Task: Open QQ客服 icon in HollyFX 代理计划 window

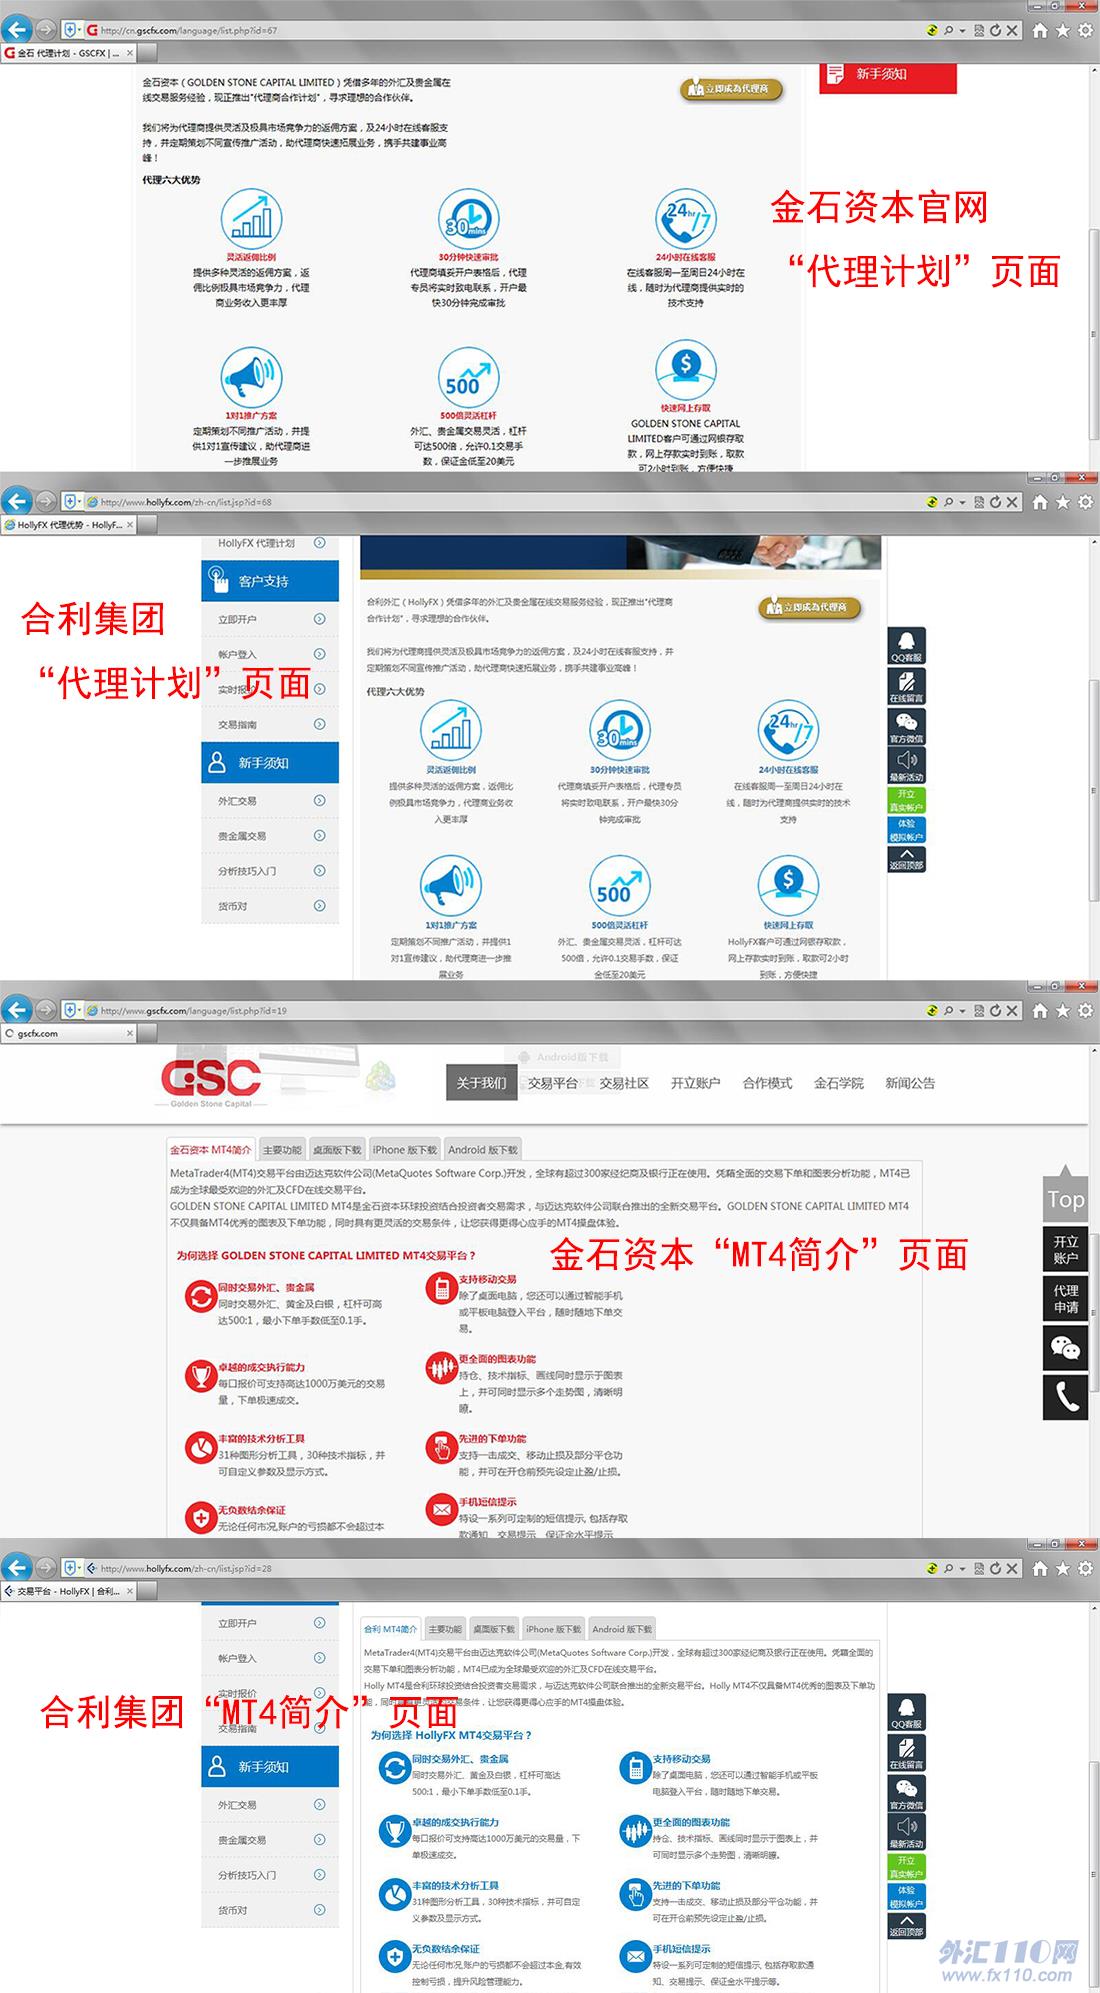Action: 906,646
